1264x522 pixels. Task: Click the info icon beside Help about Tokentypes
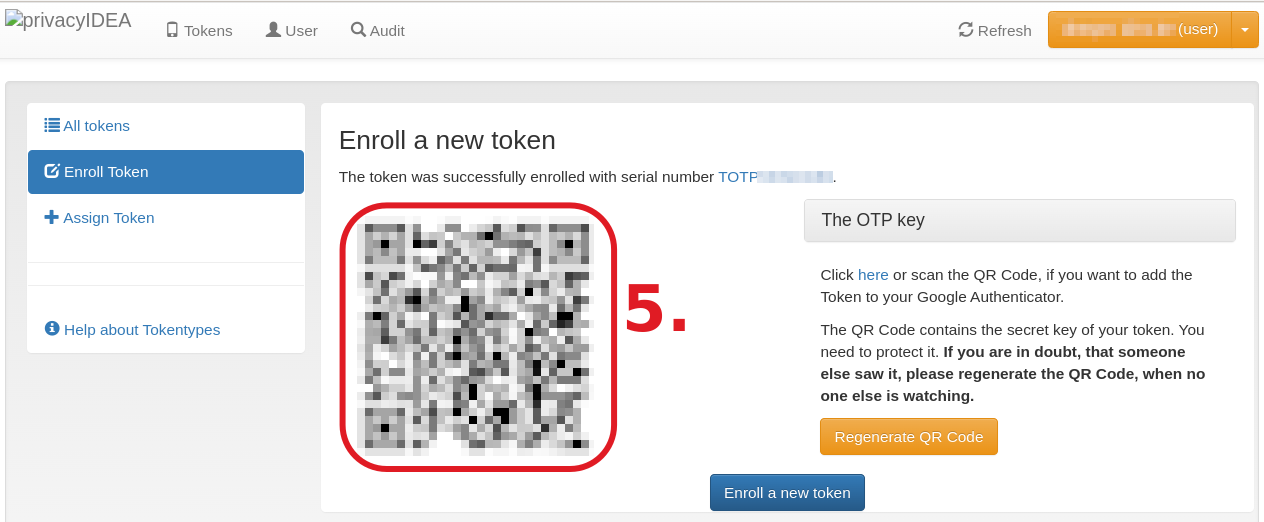(52, 329)
